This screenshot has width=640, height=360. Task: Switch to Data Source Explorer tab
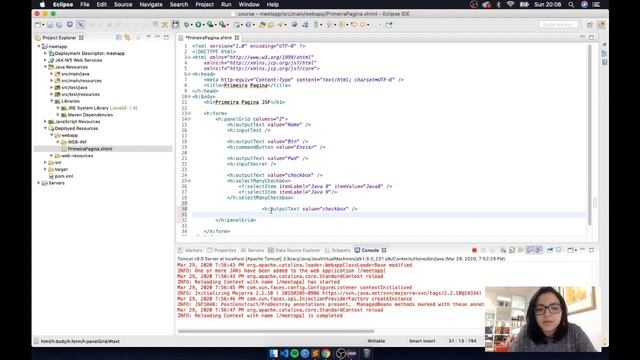pos(294,250)
